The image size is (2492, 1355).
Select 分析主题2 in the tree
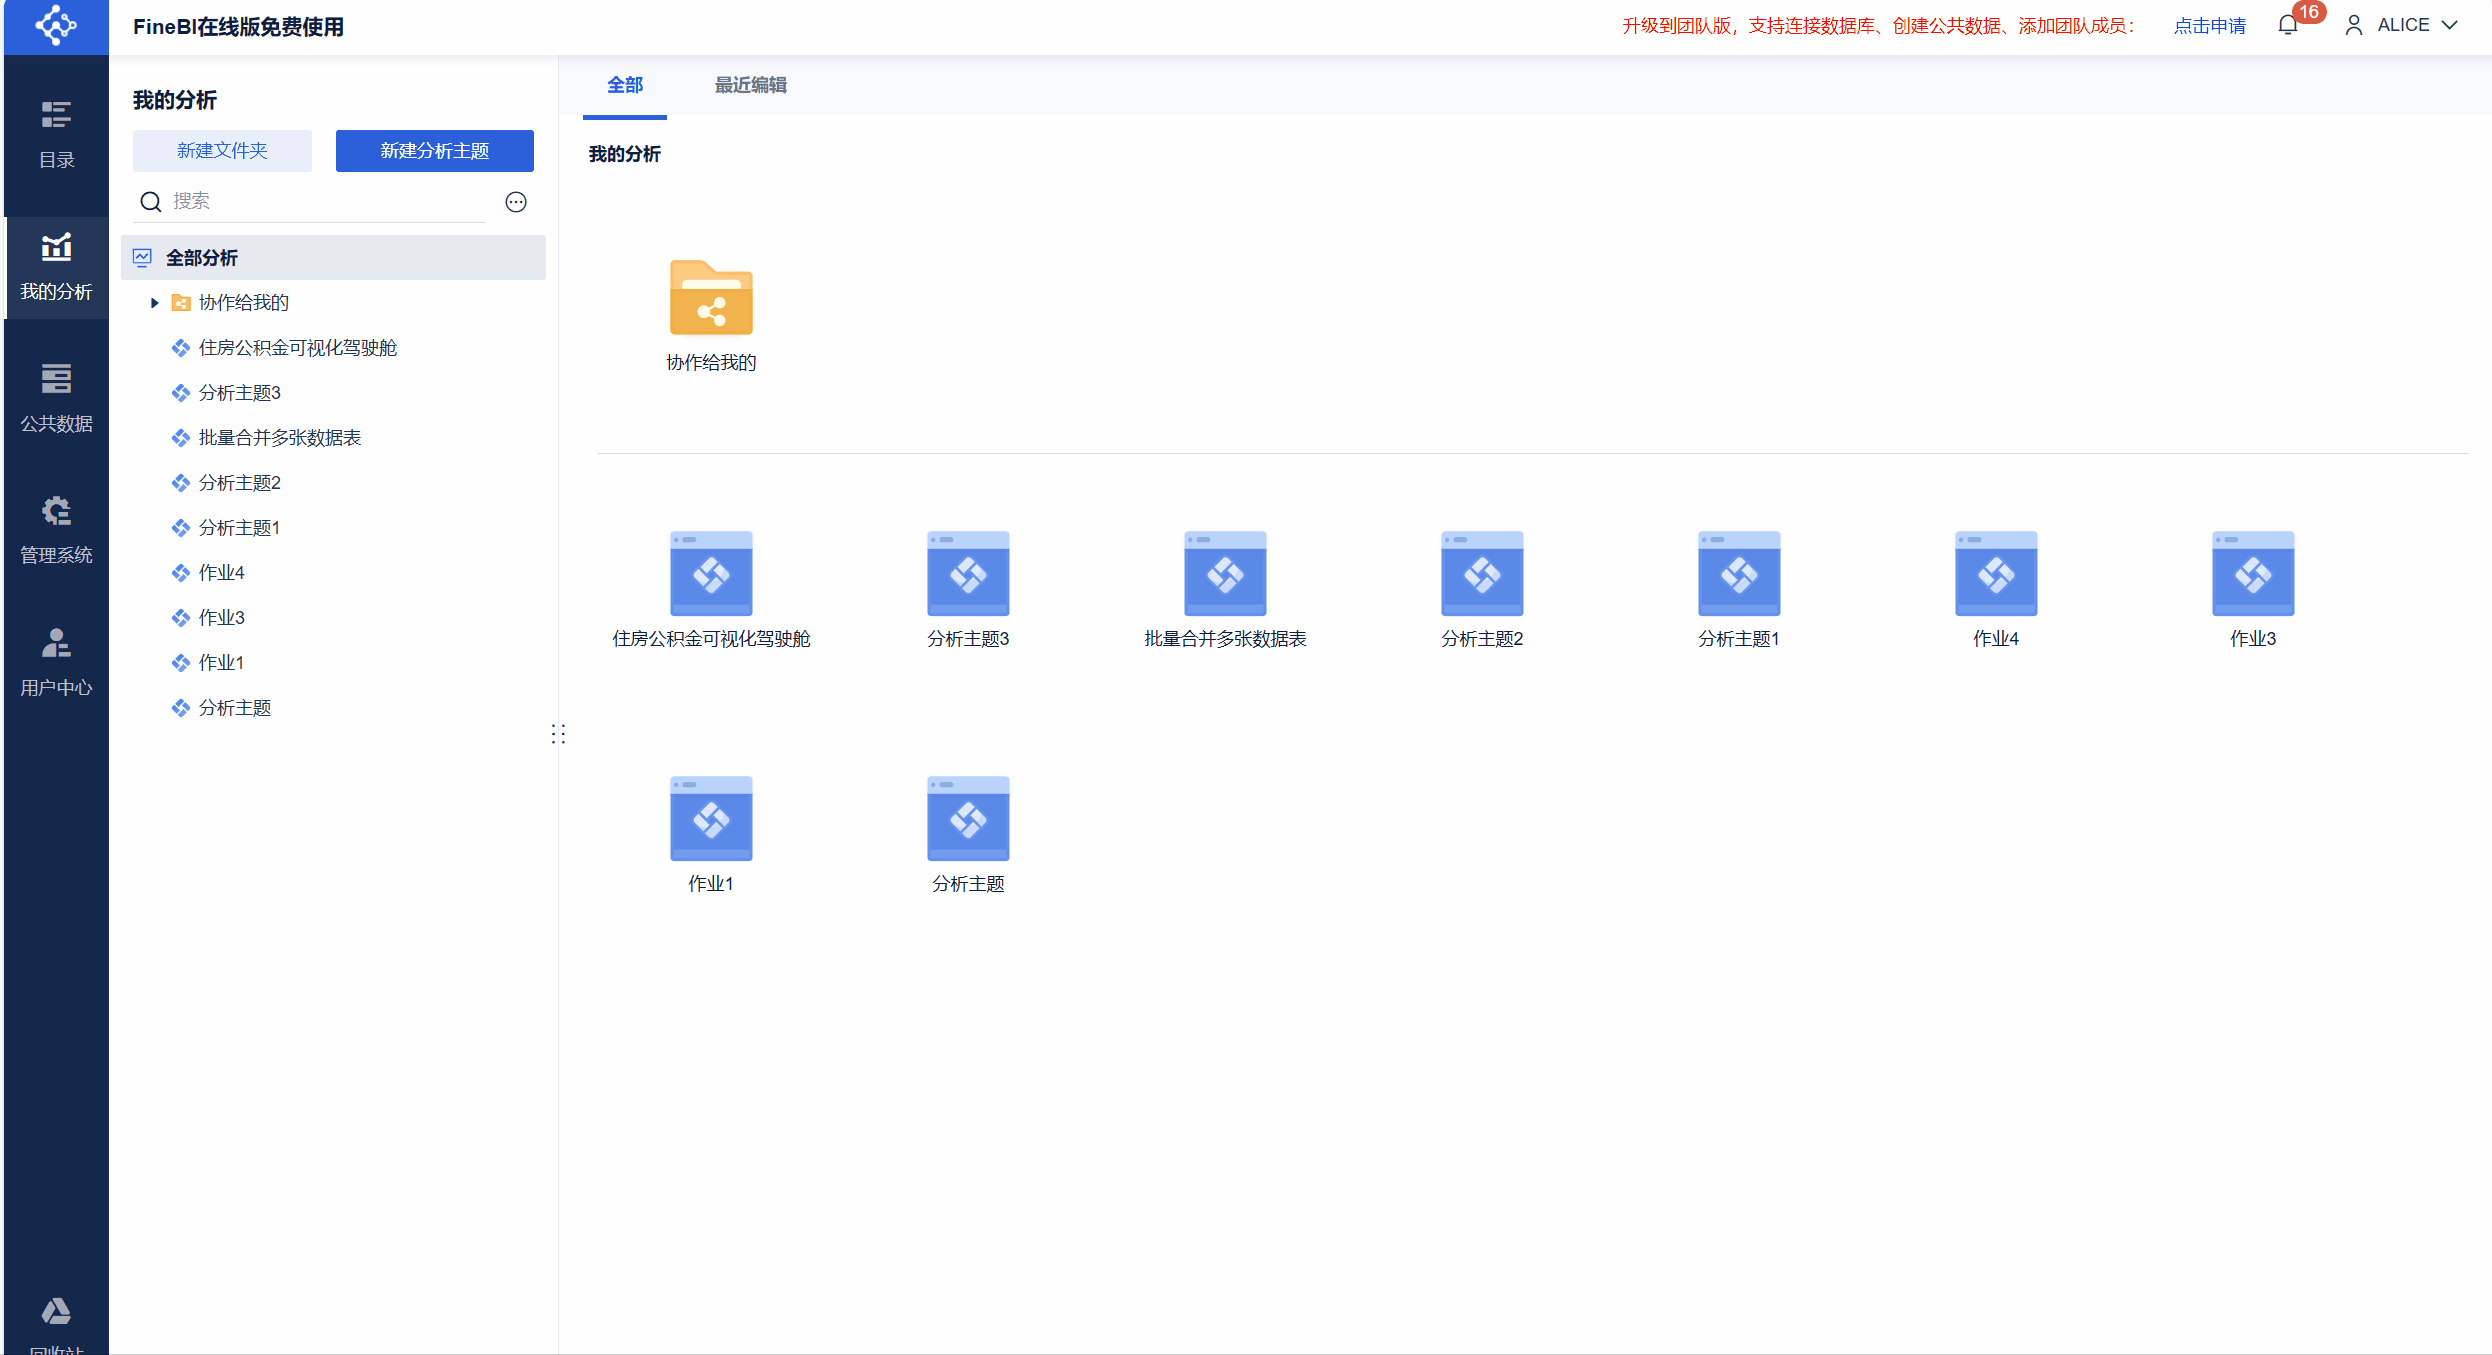click(x=333, y=483)
